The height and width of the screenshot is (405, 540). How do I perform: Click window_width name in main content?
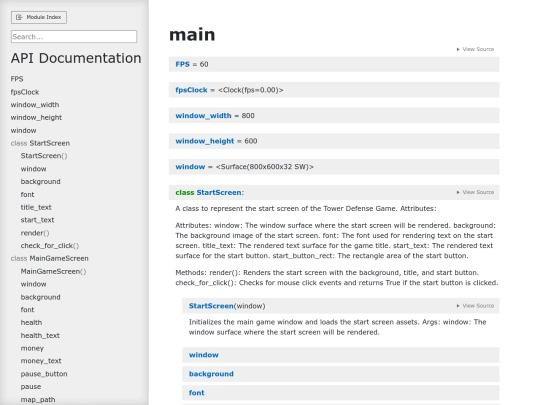click(204, 116)
